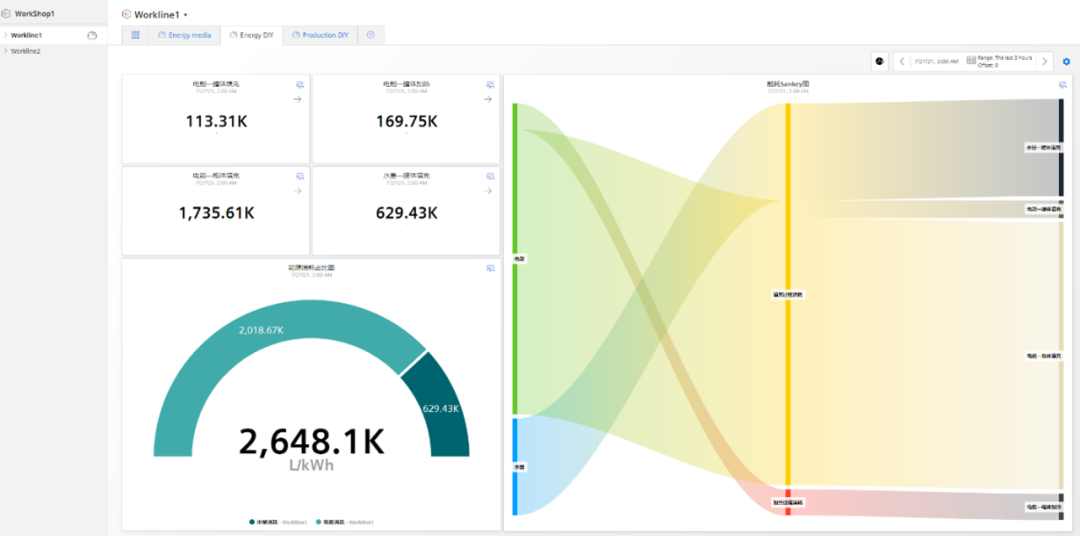Screen dimensions: 1080x536
Task: Expand the Workline2 tree node
Action: click(6, 50)
